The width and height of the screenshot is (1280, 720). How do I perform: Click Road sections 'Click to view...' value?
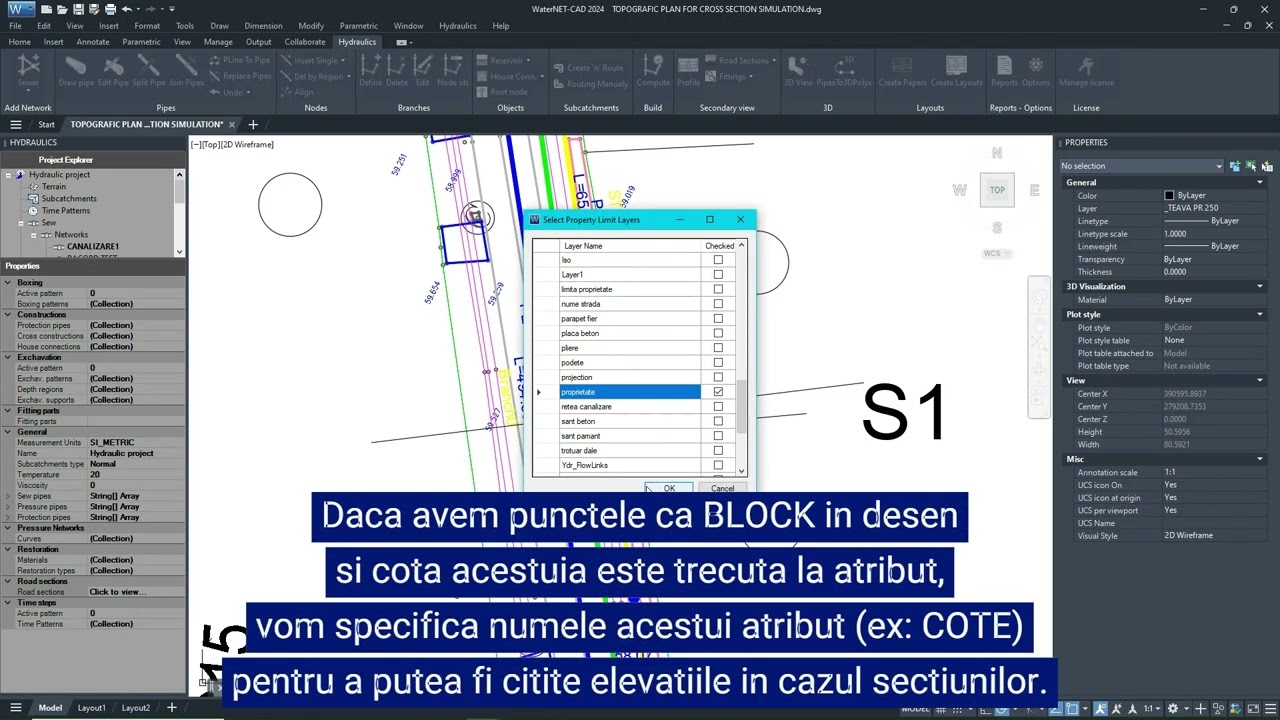pyautogui.click(x=136, y=592)
